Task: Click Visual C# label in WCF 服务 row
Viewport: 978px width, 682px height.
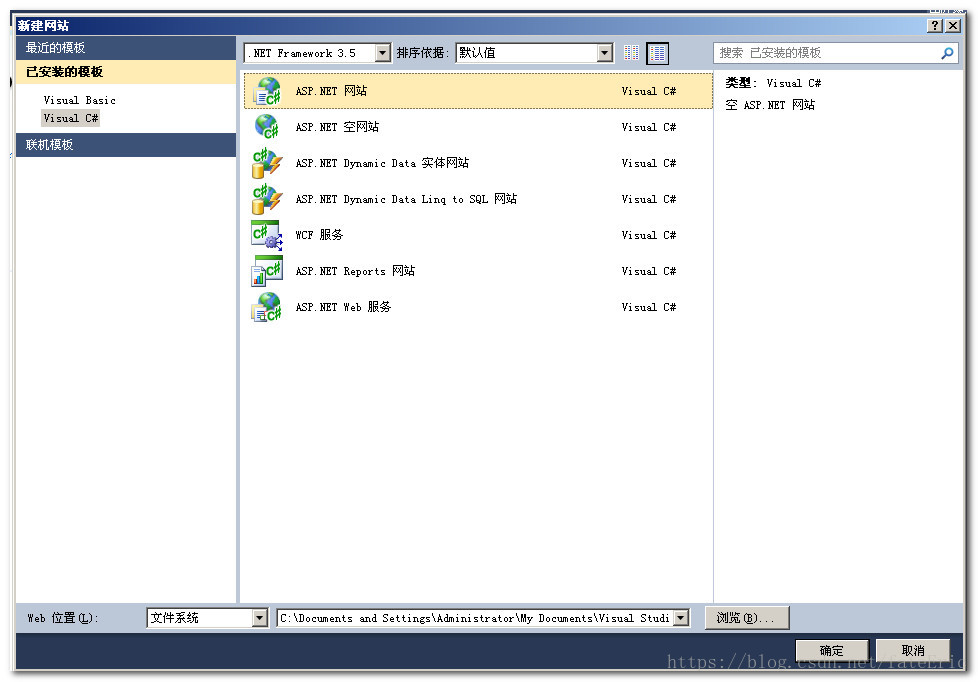Action: coord(649,235)
